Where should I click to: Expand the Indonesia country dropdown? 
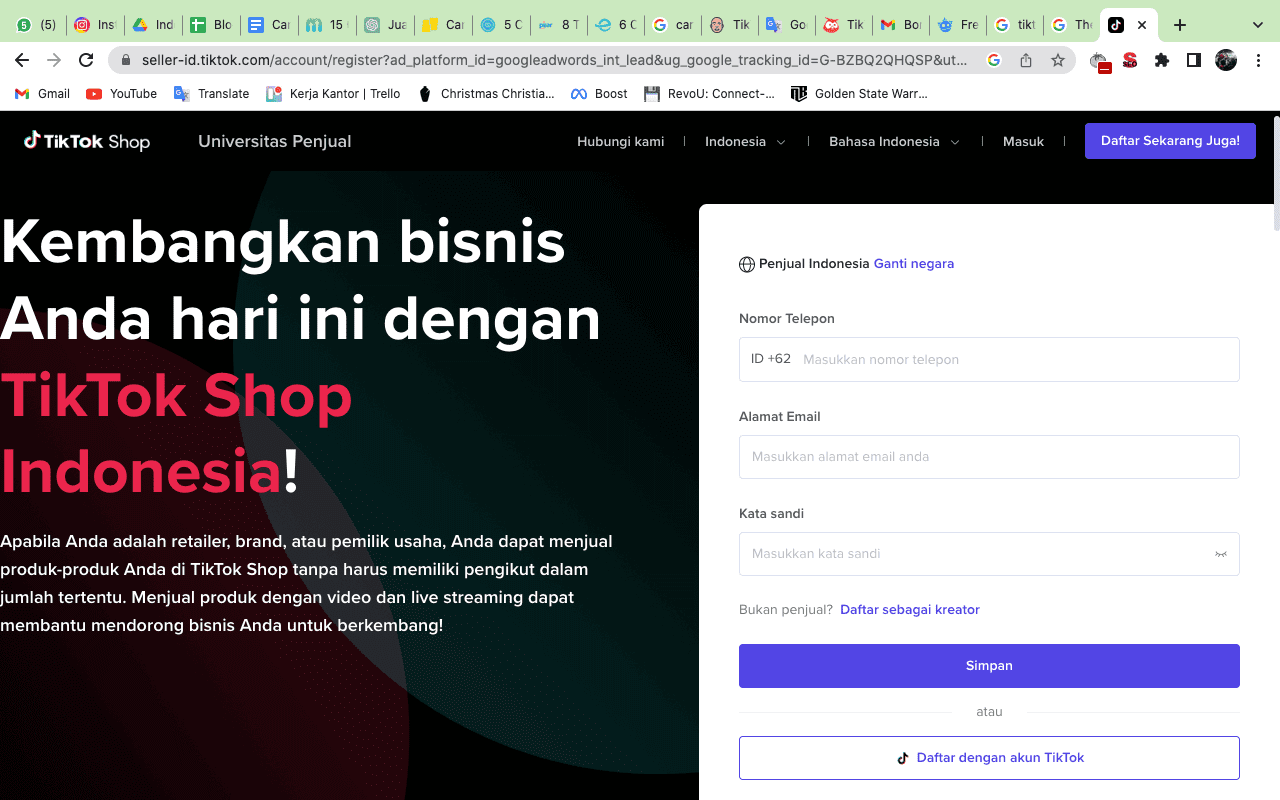[744, 141]
